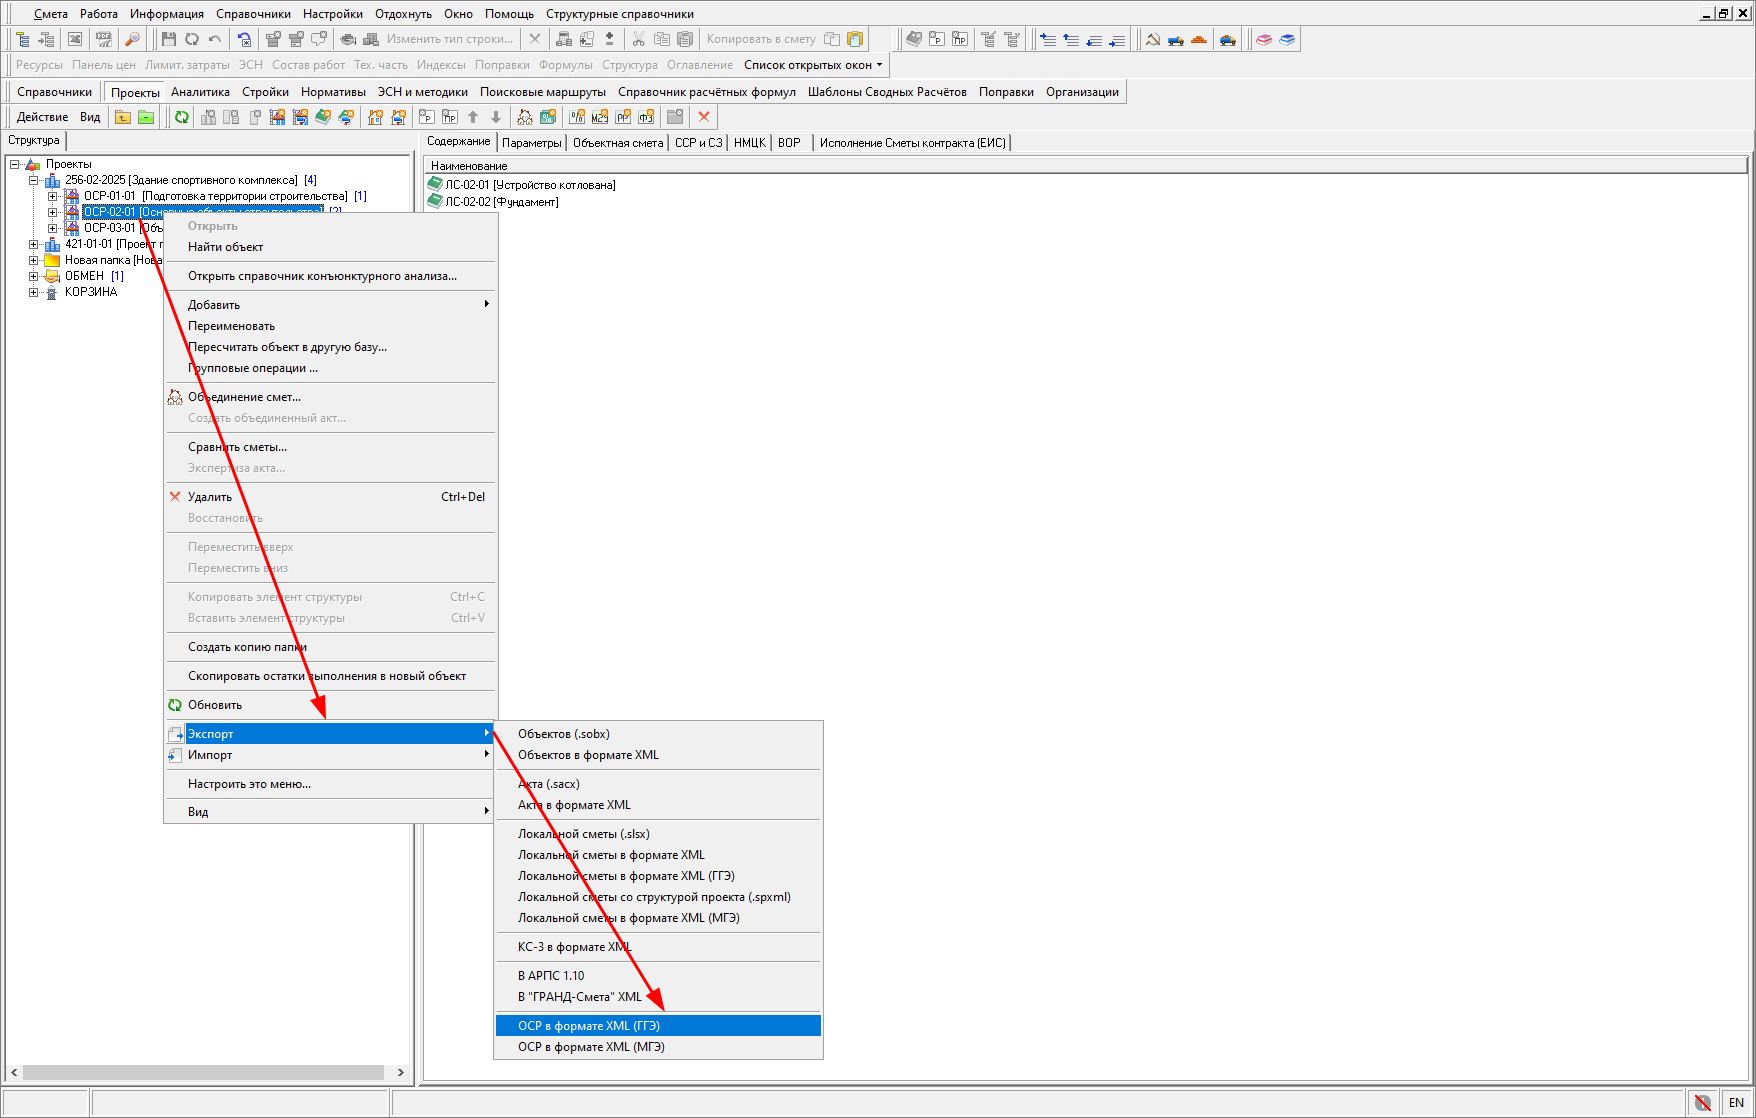
Task: Open the Нормативы section tab
Action: coord(333,92)
